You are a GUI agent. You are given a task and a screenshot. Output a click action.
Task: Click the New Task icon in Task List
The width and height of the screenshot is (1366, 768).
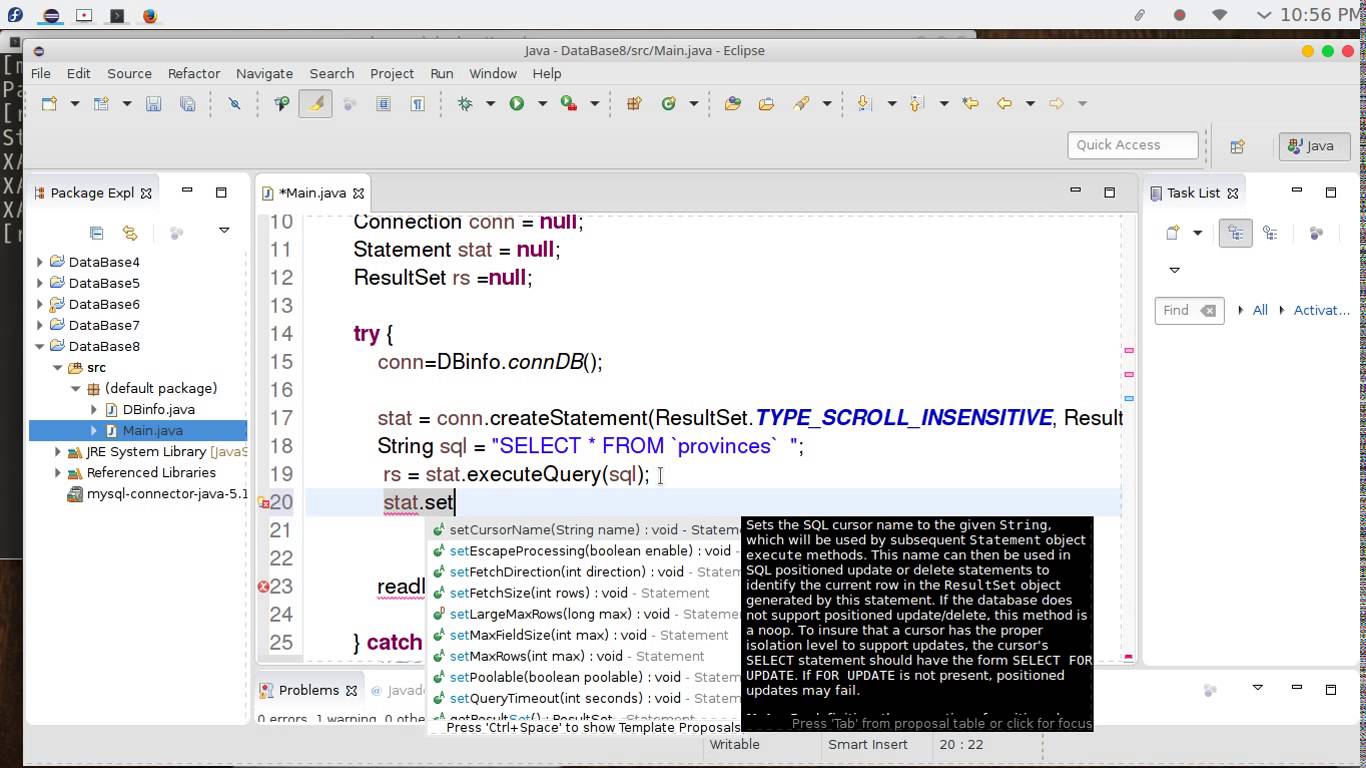pyautogui.click(x=1172, y=233)
